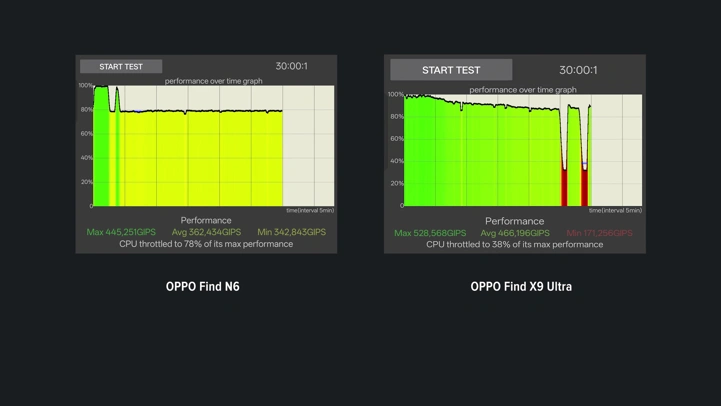Click the OPPO Find N6 caption

click(x=203, y=286)
